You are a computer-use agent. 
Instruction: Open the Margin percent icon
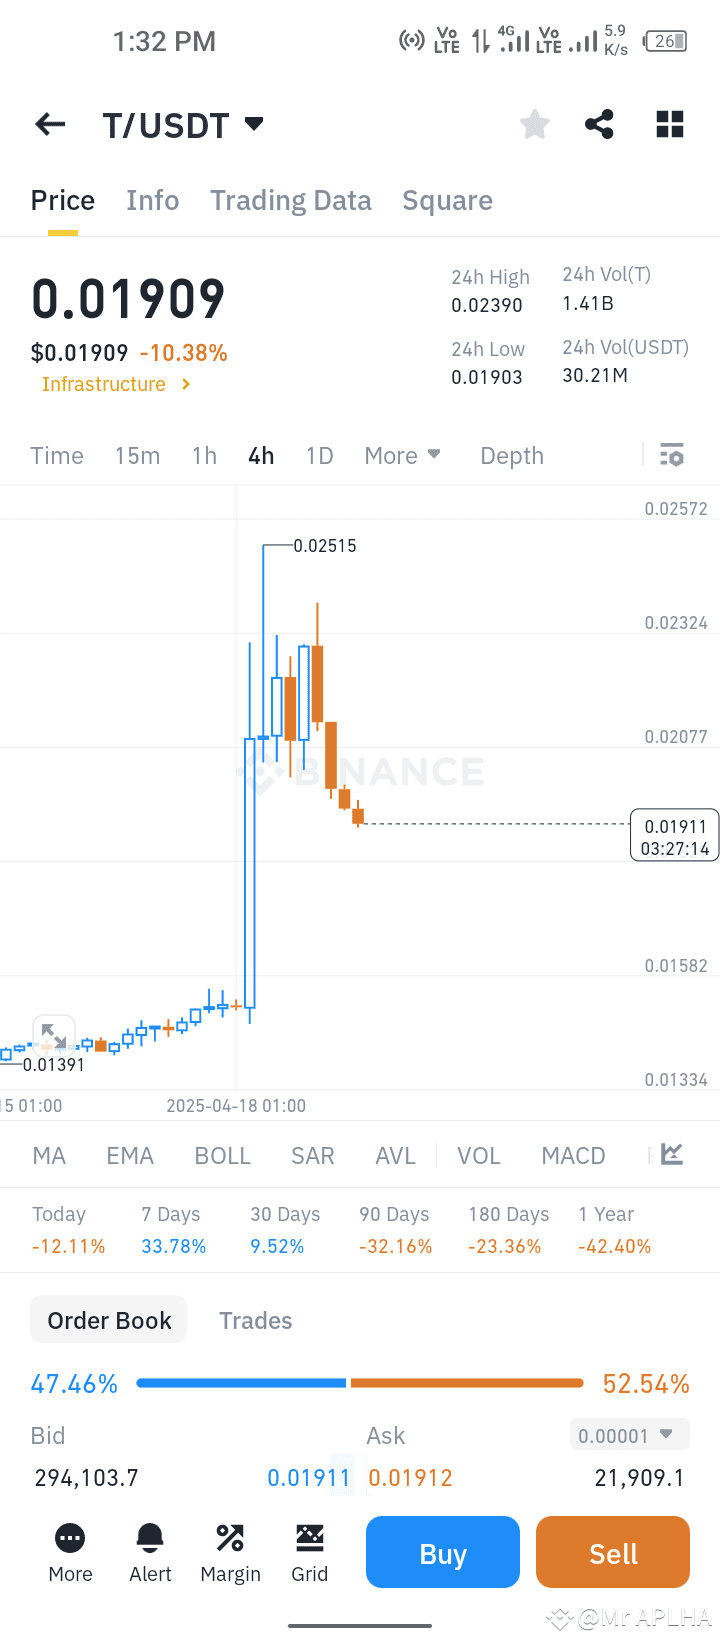point(230,1552)
